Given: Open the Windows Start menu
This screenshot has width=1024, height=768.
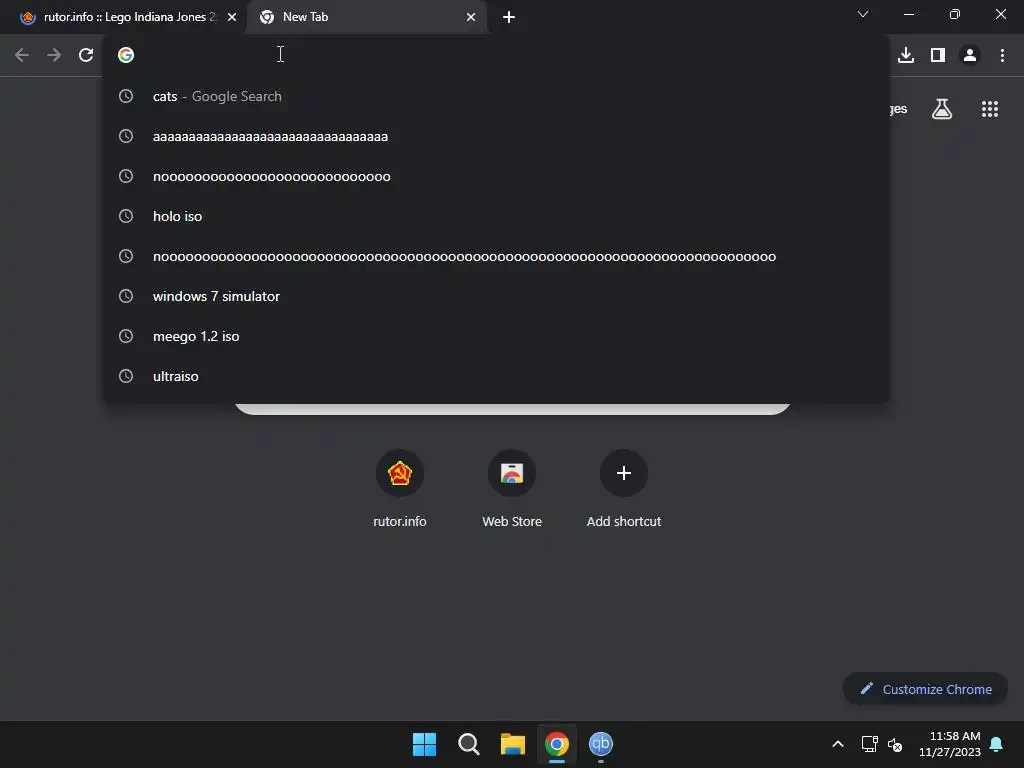Looking at the screenshot, I should (424, 744).
